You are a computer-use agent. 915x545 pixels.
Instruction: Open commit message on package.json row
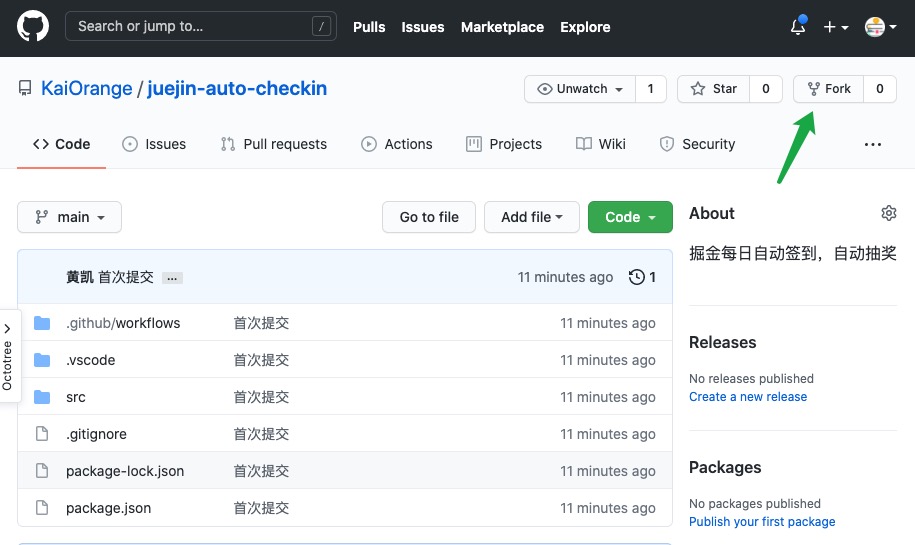(261, 508)
